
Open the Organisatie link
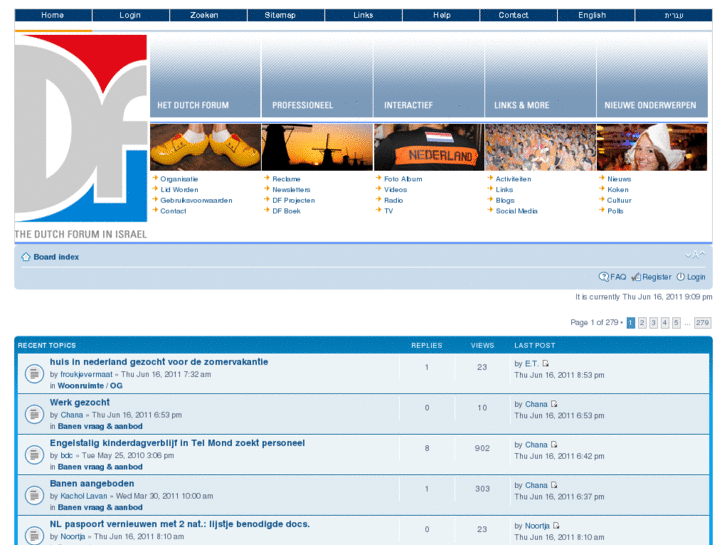click(179, 179)
